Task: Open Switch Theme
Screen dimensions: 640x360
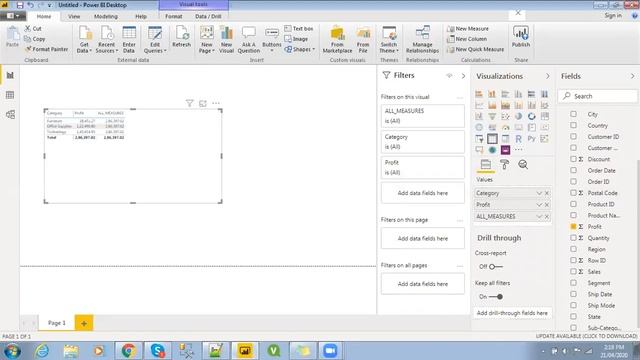Action: click(389, 39)
